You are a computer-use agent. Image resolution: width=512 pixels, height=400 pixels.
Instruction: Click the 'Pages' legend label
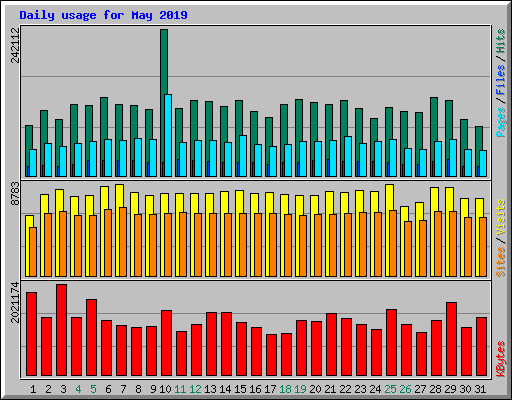click(500, 122)
